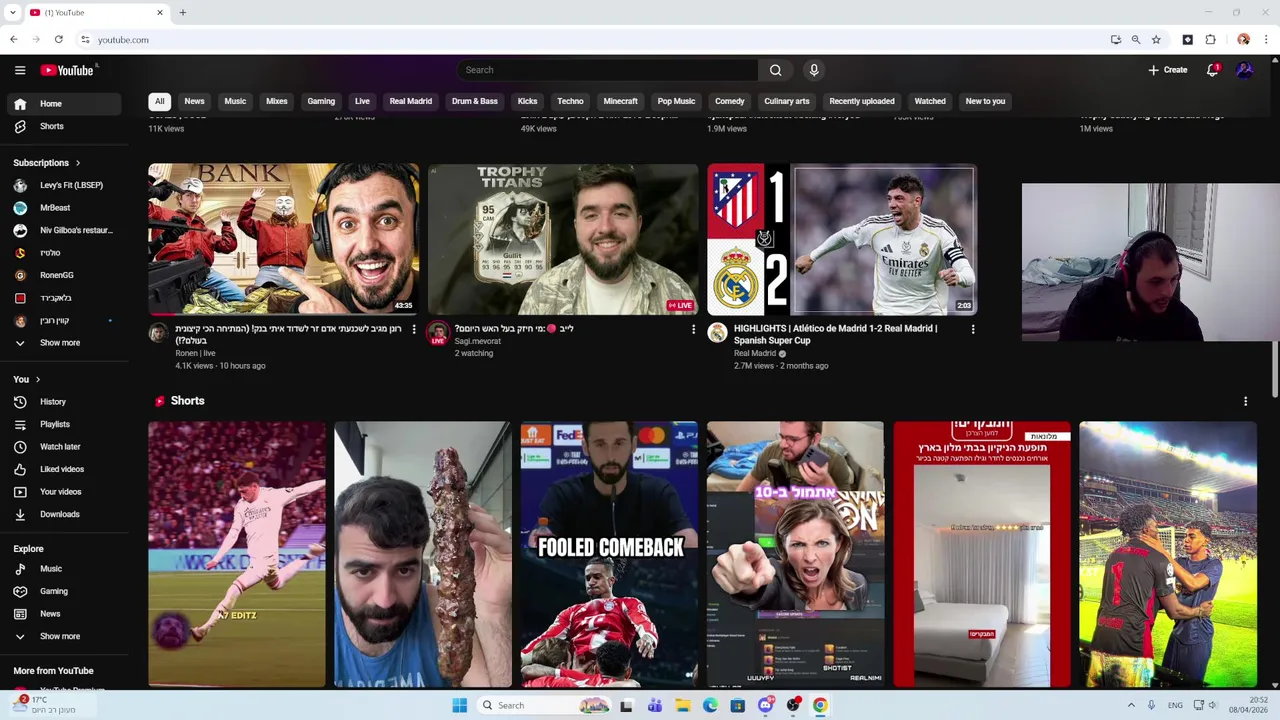Select the Drum & Bass chip
The image size is (1280, 720).
[475, 101]
